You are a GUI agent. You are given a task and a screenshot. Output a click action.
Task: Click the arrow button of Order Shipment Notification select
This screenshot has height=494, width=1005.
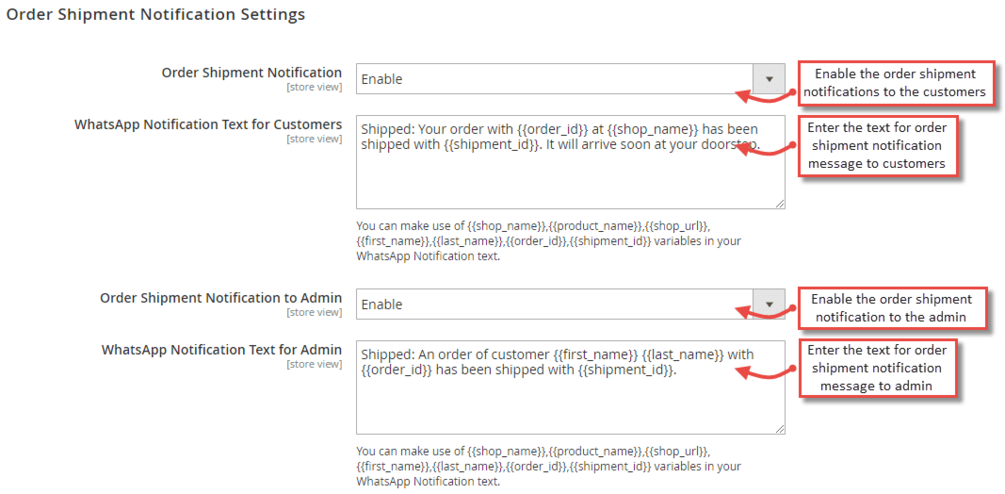pos(769,79)
